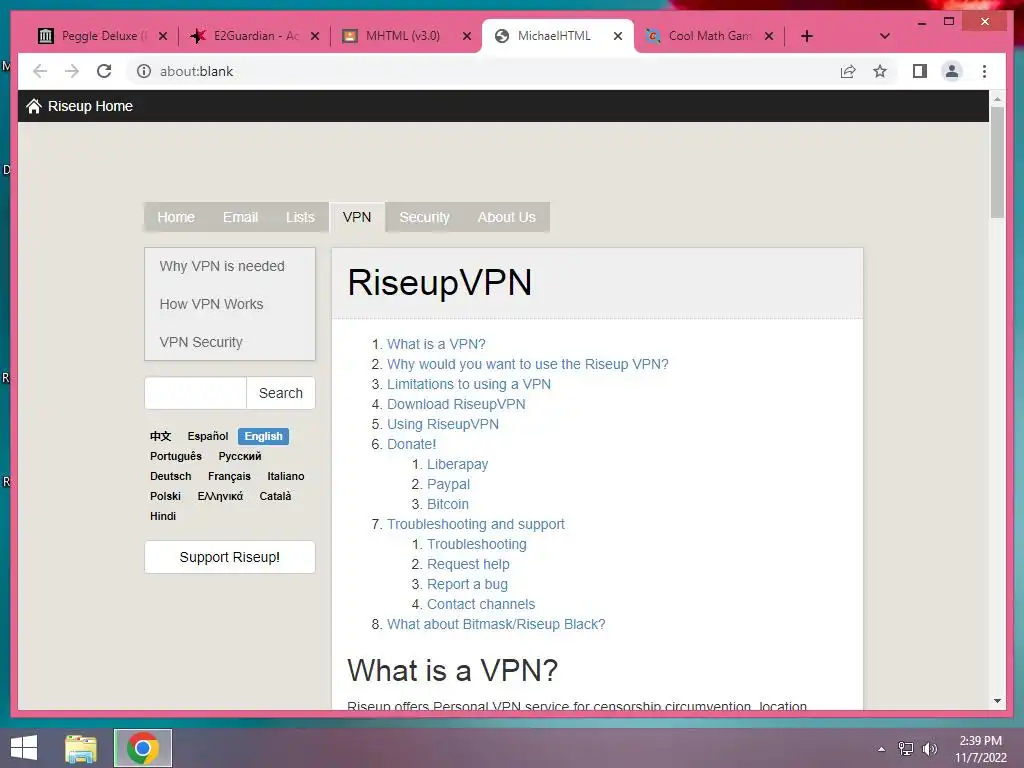Click the browser forward arrow
Viewport: 1024px width, 768px height.
tap(72, 71)
